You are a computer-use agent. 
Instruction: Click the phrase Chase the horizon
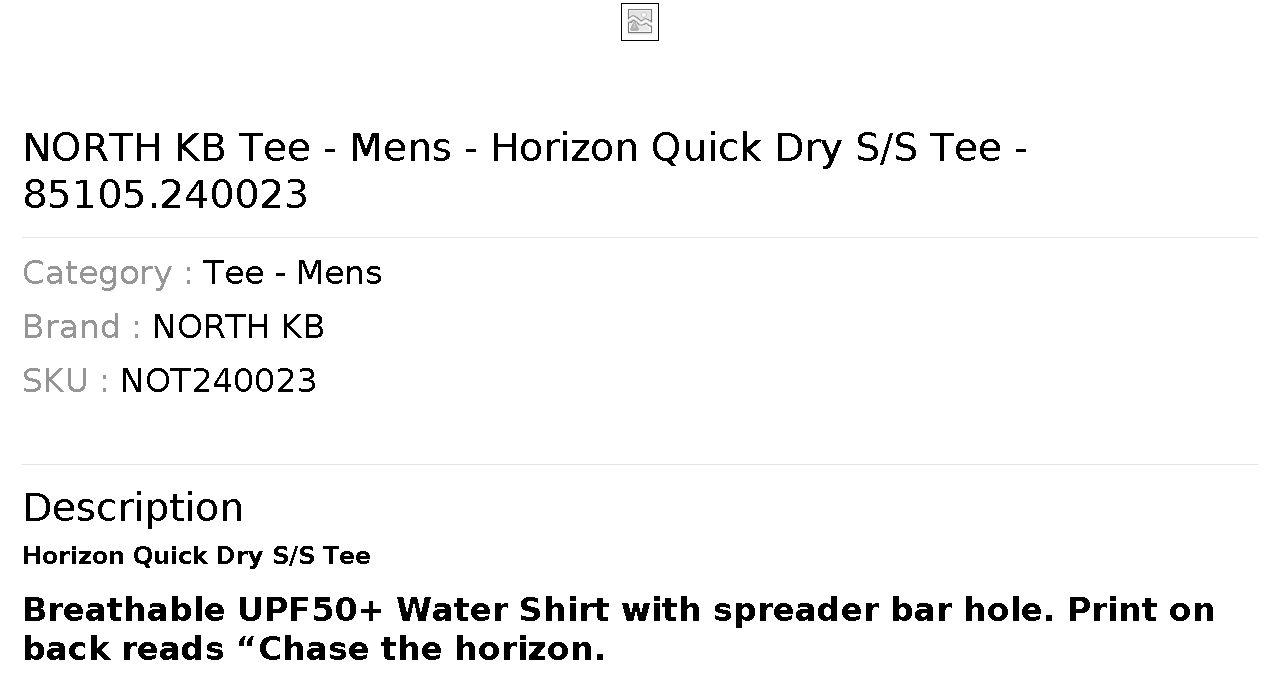432,649
